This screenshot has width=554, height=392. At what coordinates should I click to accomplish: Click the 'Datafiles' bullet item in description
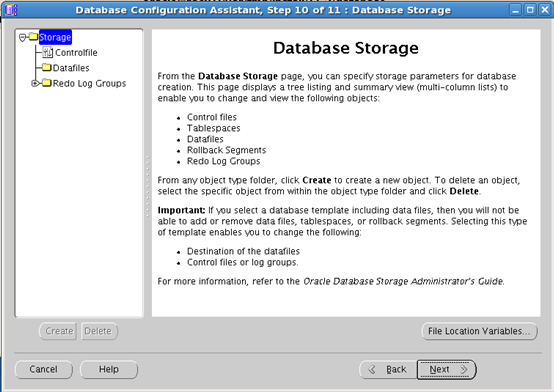pyautogui.click(x=205, y=139)
